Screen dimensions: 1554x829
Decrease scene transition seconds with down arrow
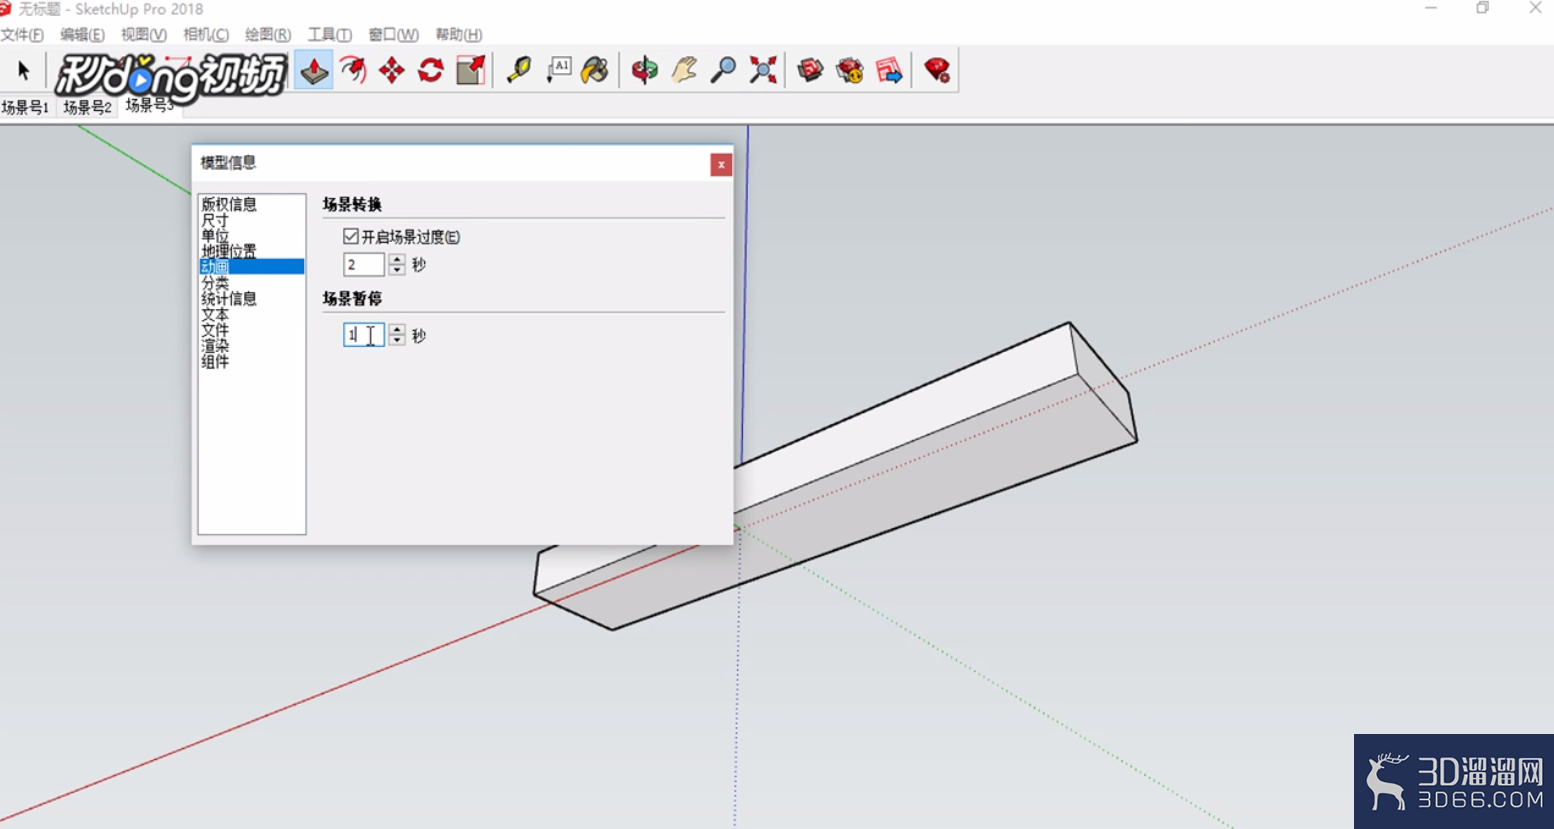coord(397,270)
